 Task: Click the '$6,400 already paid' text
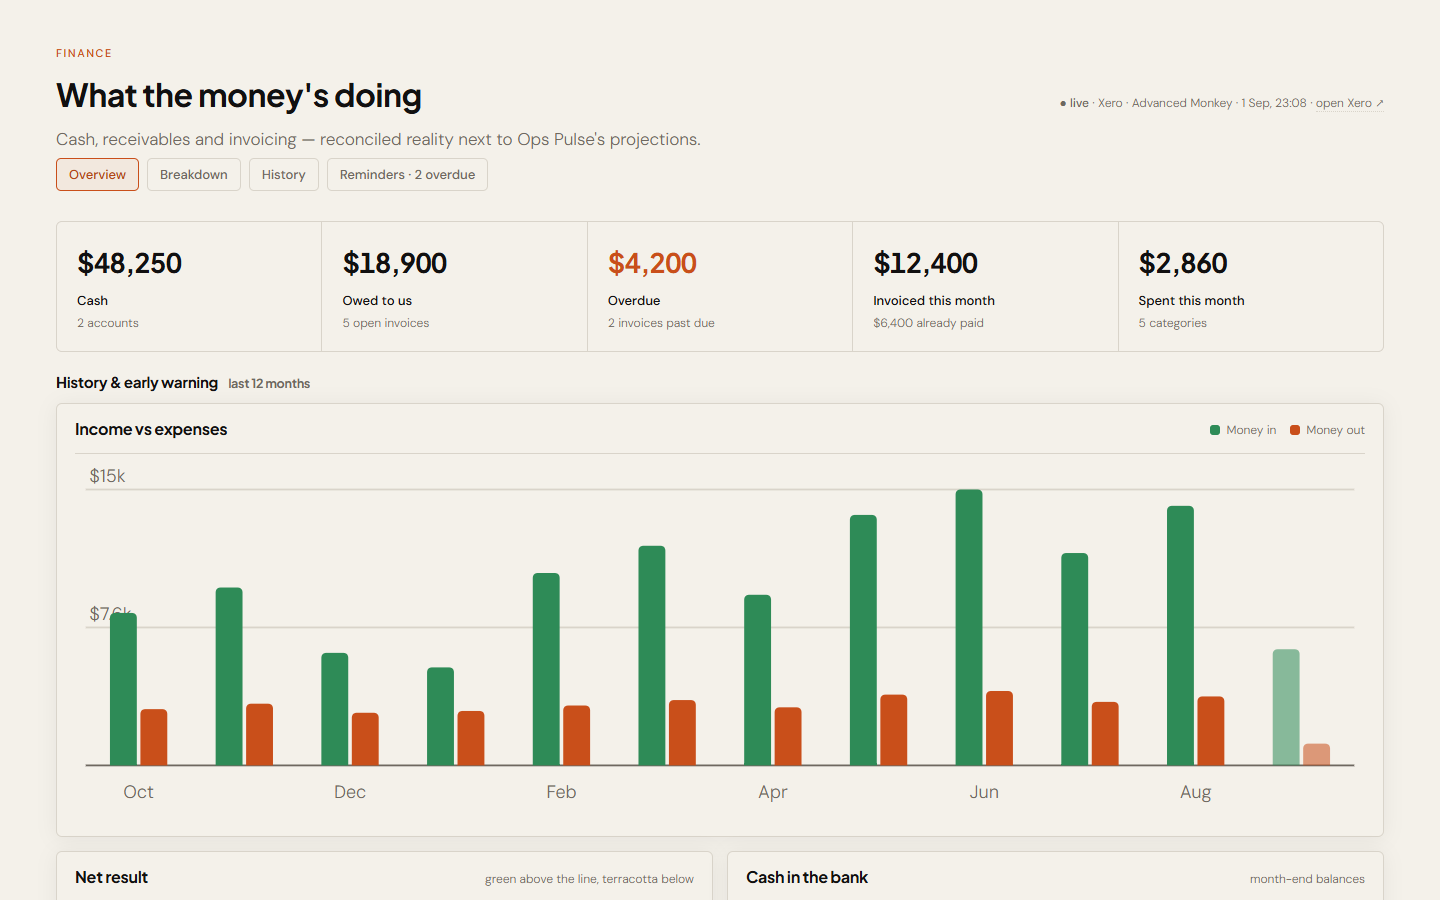tap(928, 323)
